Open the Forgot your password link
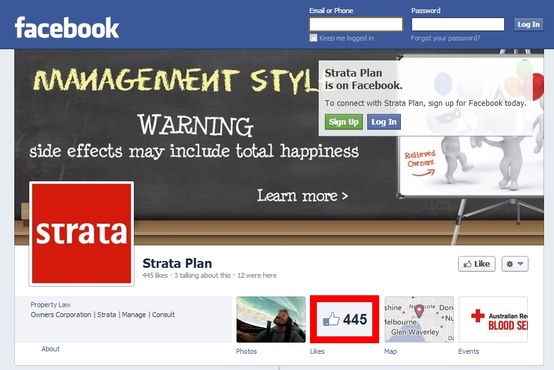The width and height of the screenshot is (554, 370). coord(445,38)
